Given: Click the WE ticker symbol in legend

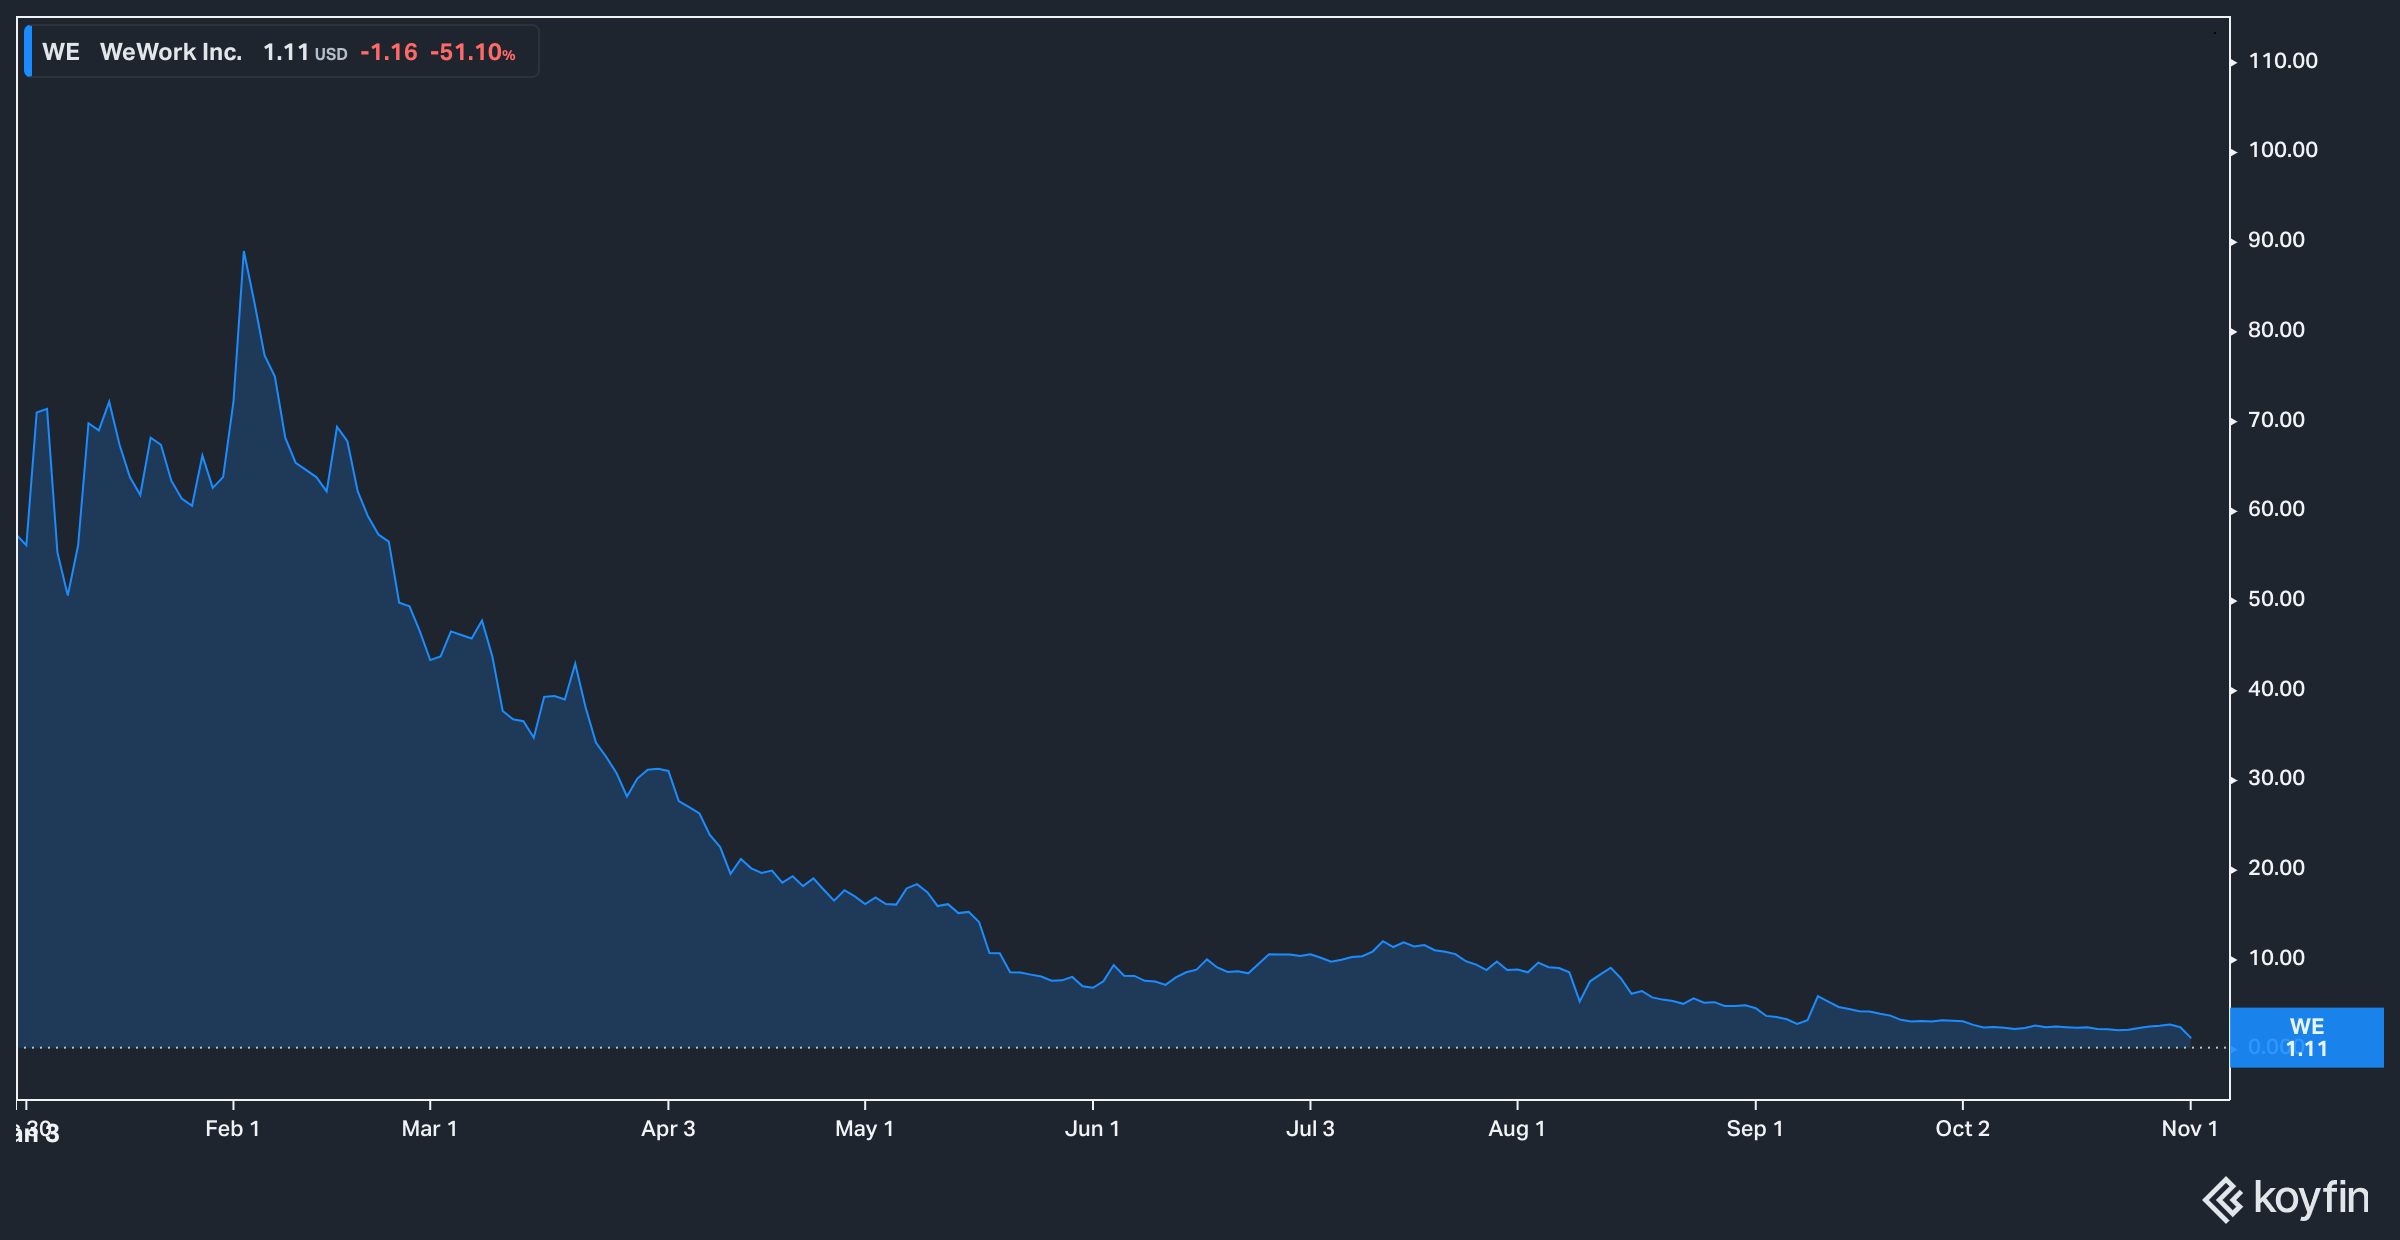Looking at the screenshot, I should click(x=61, y=52).
